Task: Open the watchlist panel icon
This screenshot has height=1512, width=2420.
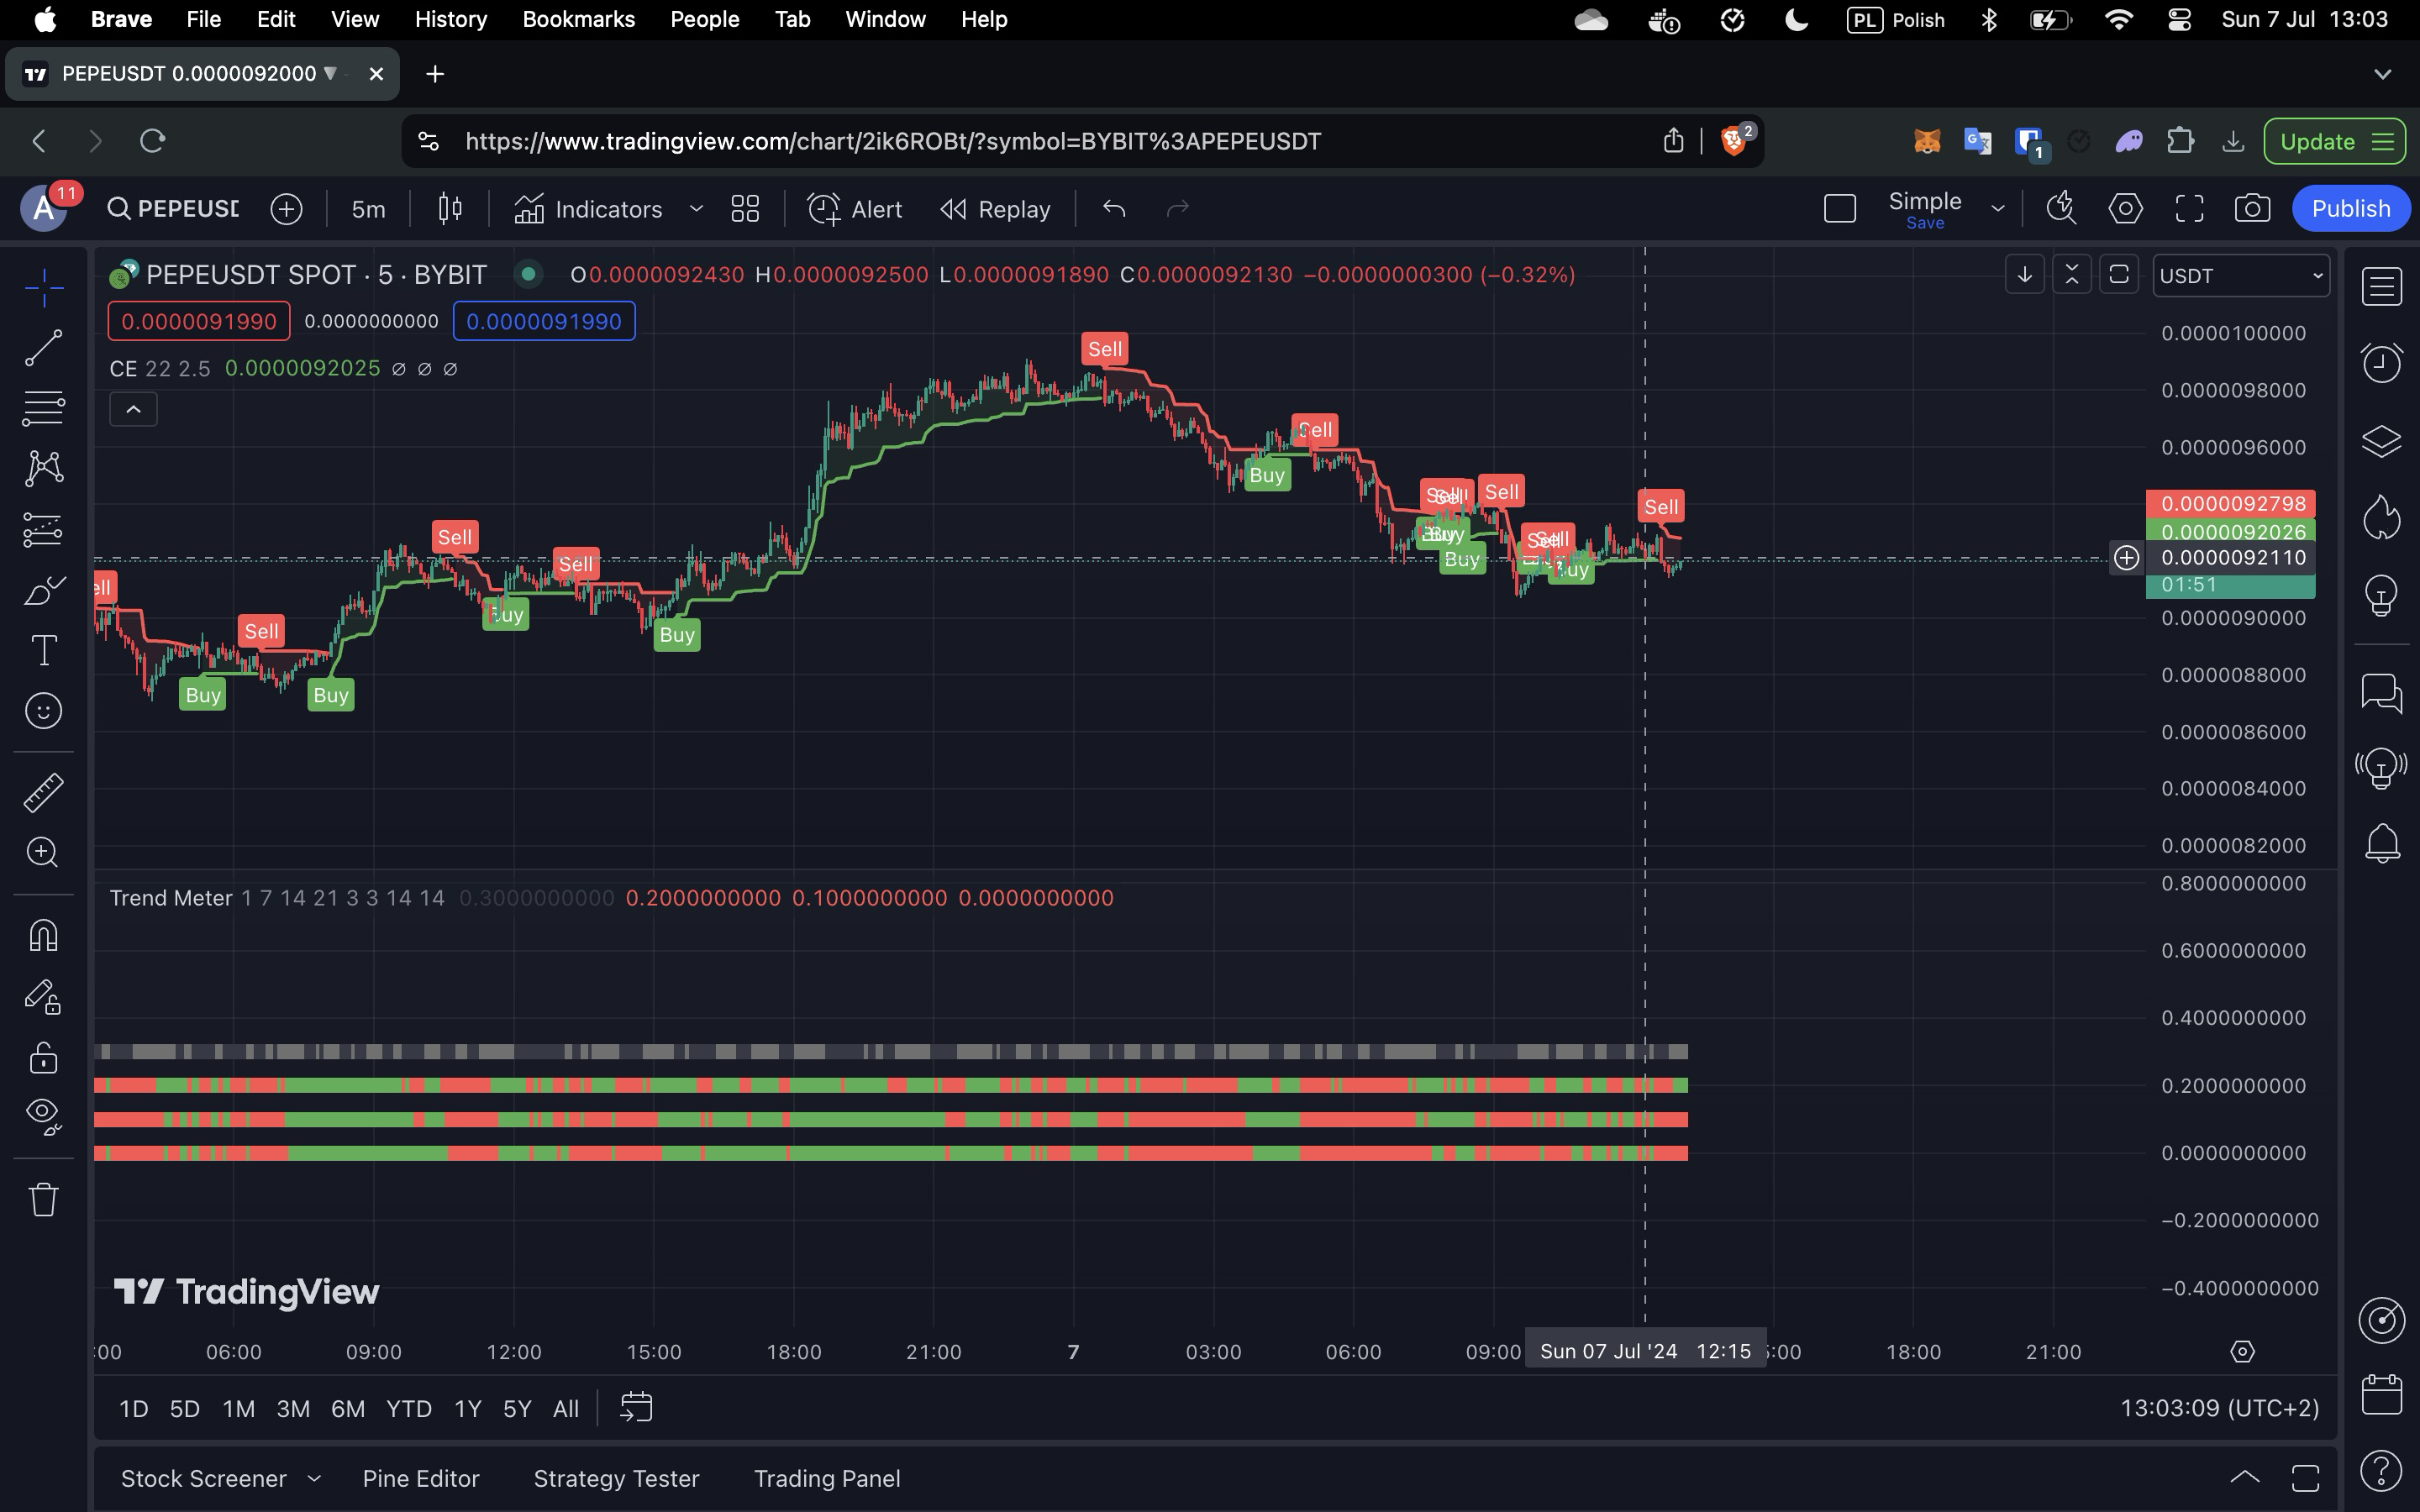Action: [x=2381, y=287]
